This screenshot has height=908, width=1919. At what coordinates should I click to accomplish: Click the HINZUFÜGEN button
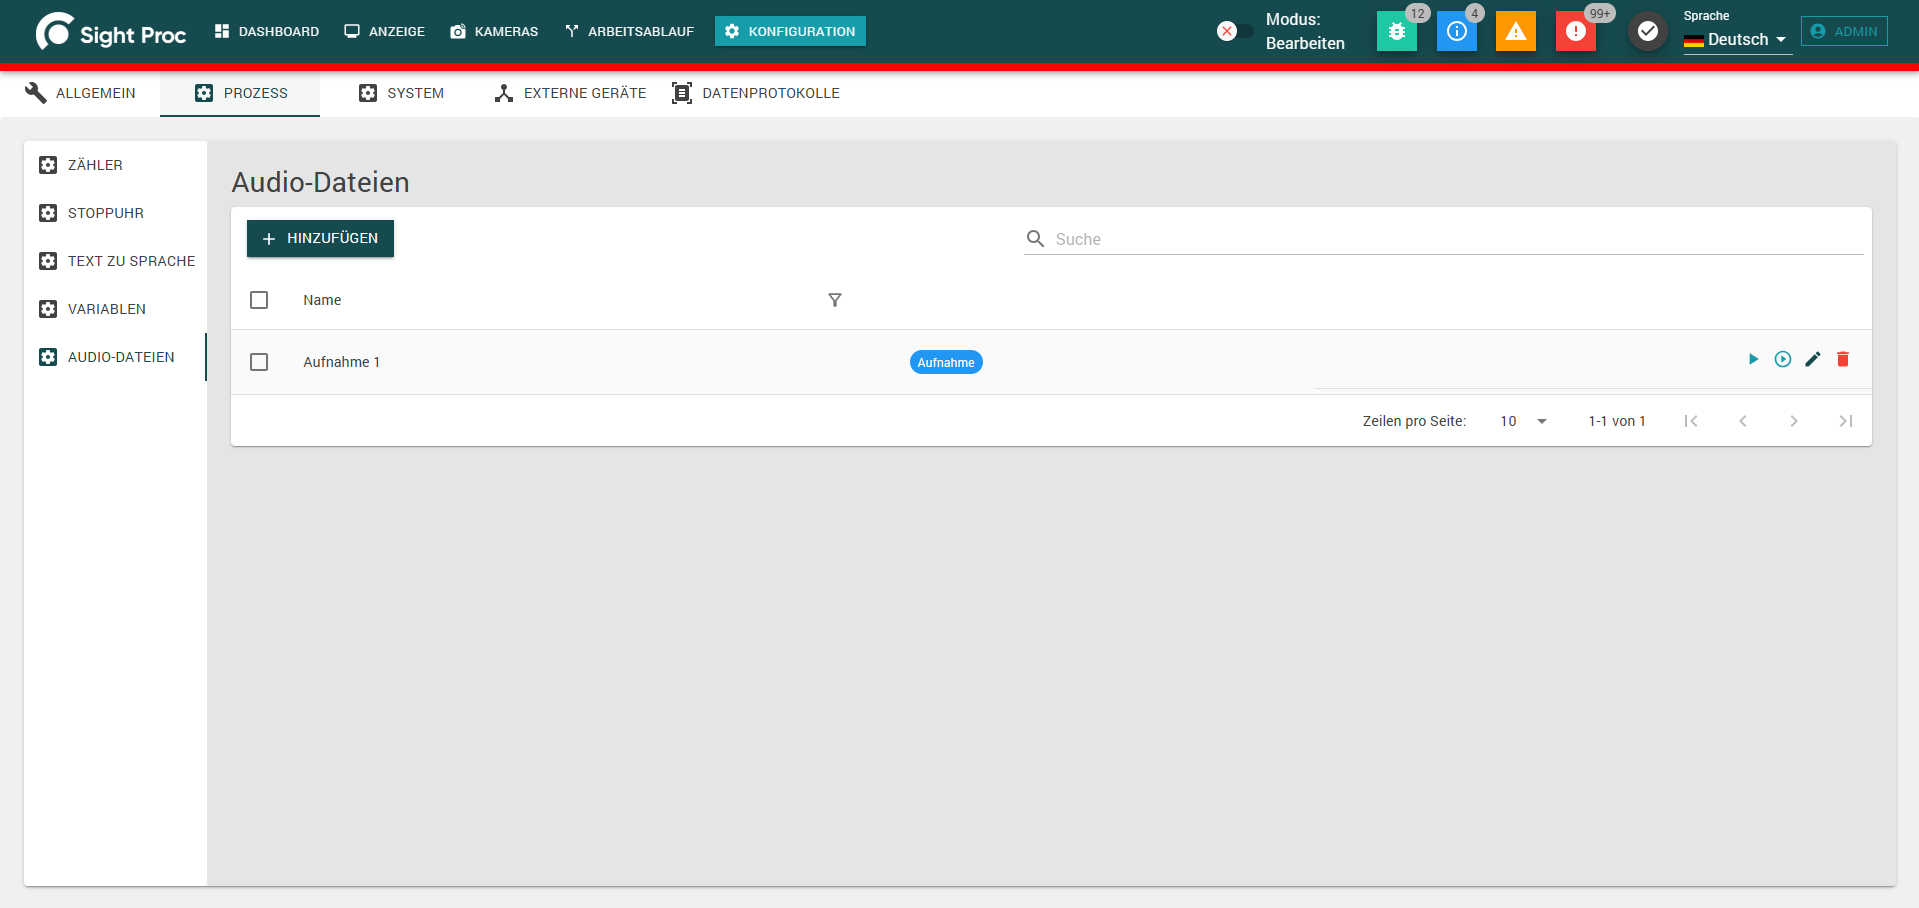[x=320, y=238]
